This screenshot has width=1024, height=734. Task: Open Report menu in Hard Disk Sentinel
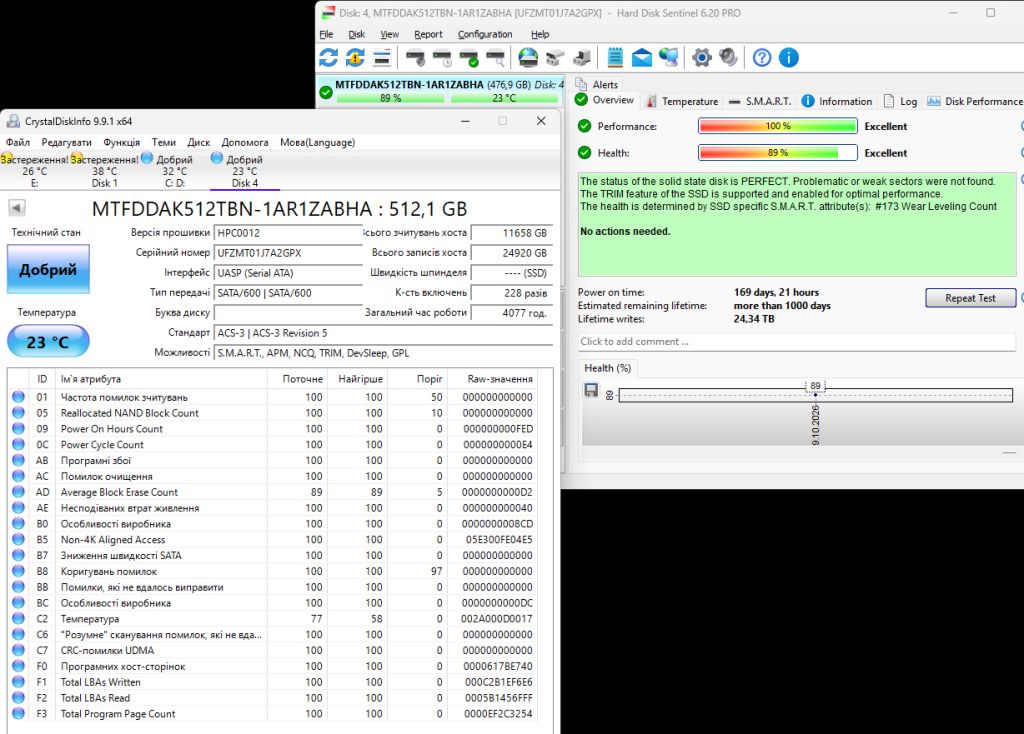[428, 34]
